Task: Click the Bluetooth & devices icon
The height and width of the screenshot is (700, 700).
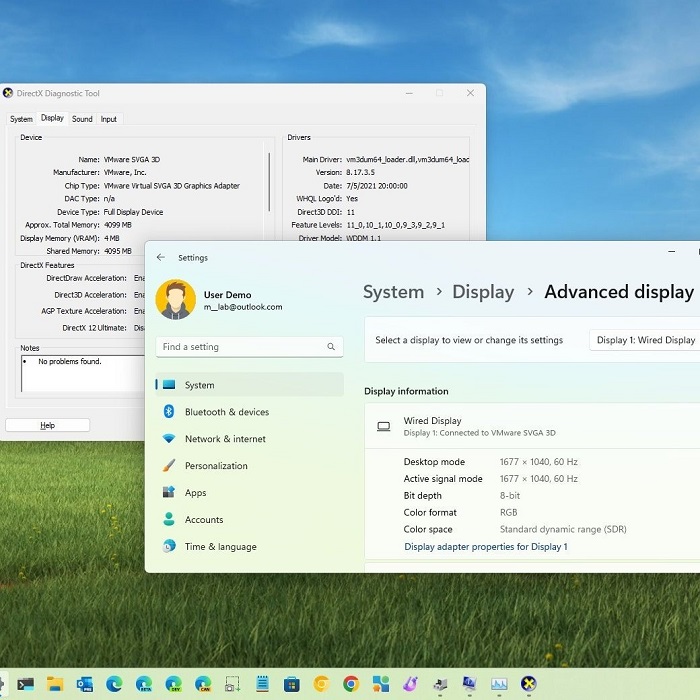Action: click(x=169, y=412)
